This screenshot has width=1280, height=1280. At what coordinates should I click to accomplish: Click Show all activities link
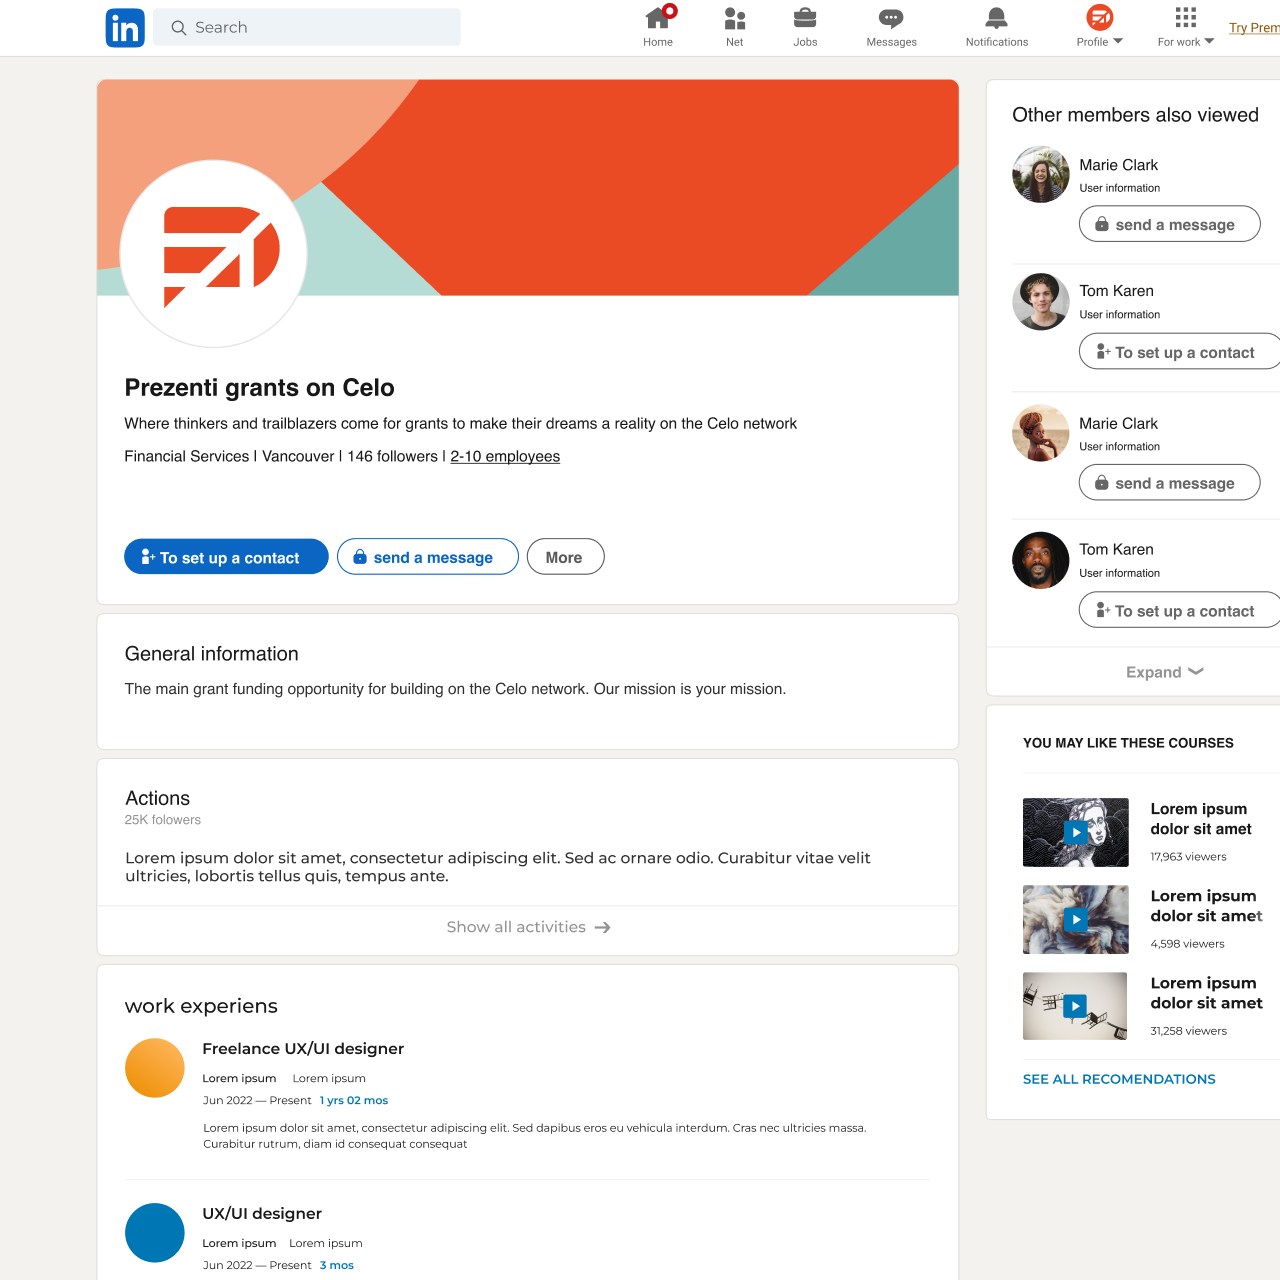[528, 927]
